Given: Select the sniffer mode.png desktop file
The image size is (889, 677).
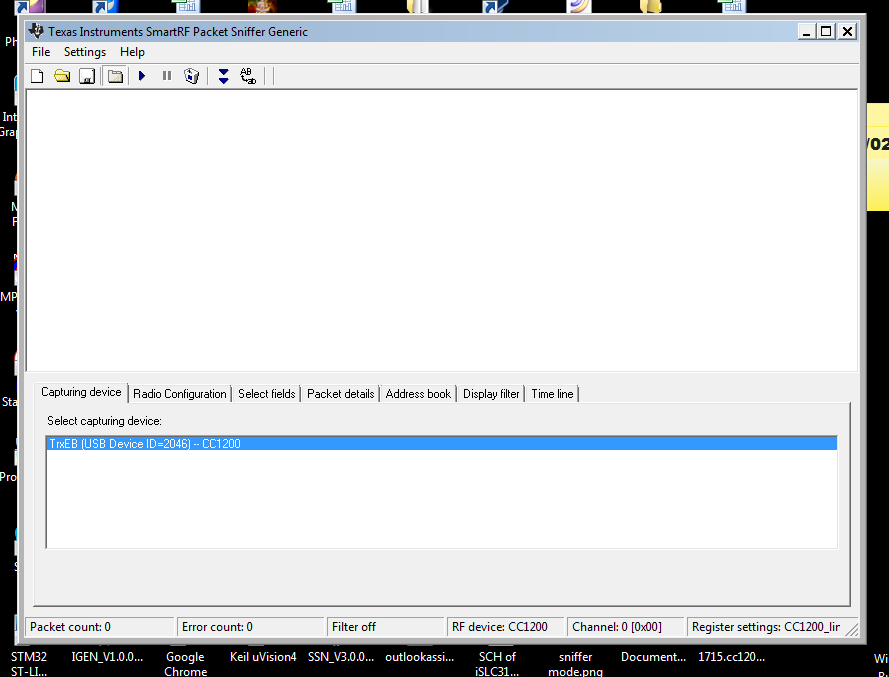Looking at the screenshot, I should [x=575, y=663].
